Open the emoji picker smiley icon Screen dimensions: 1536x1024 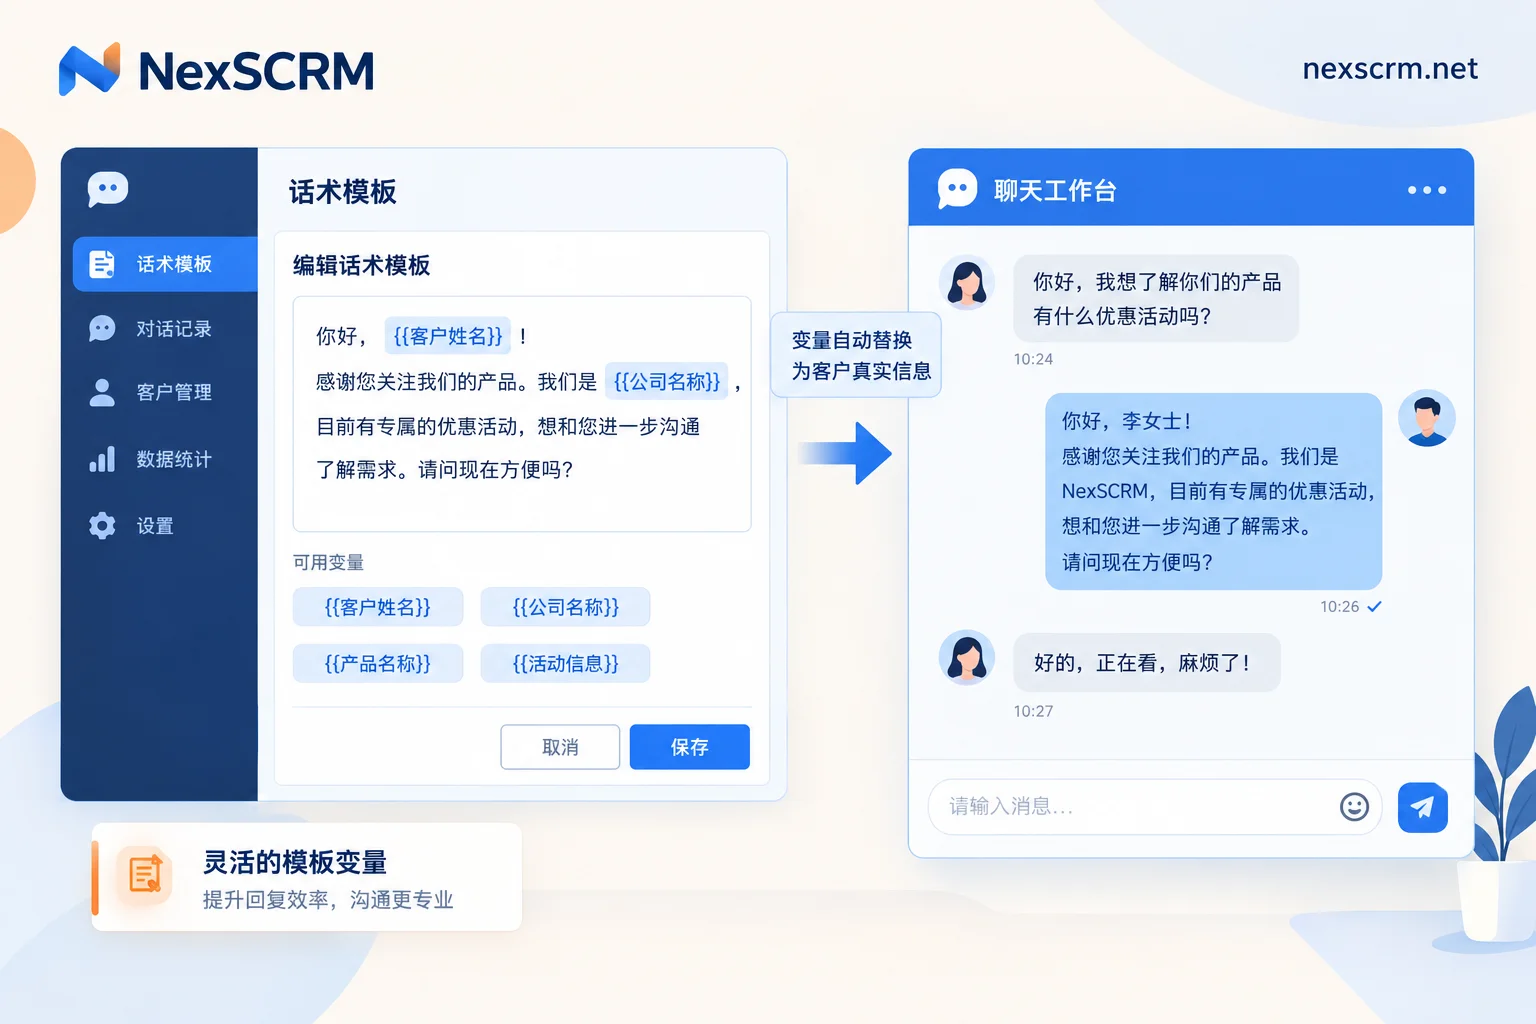tap(1354, 807)
